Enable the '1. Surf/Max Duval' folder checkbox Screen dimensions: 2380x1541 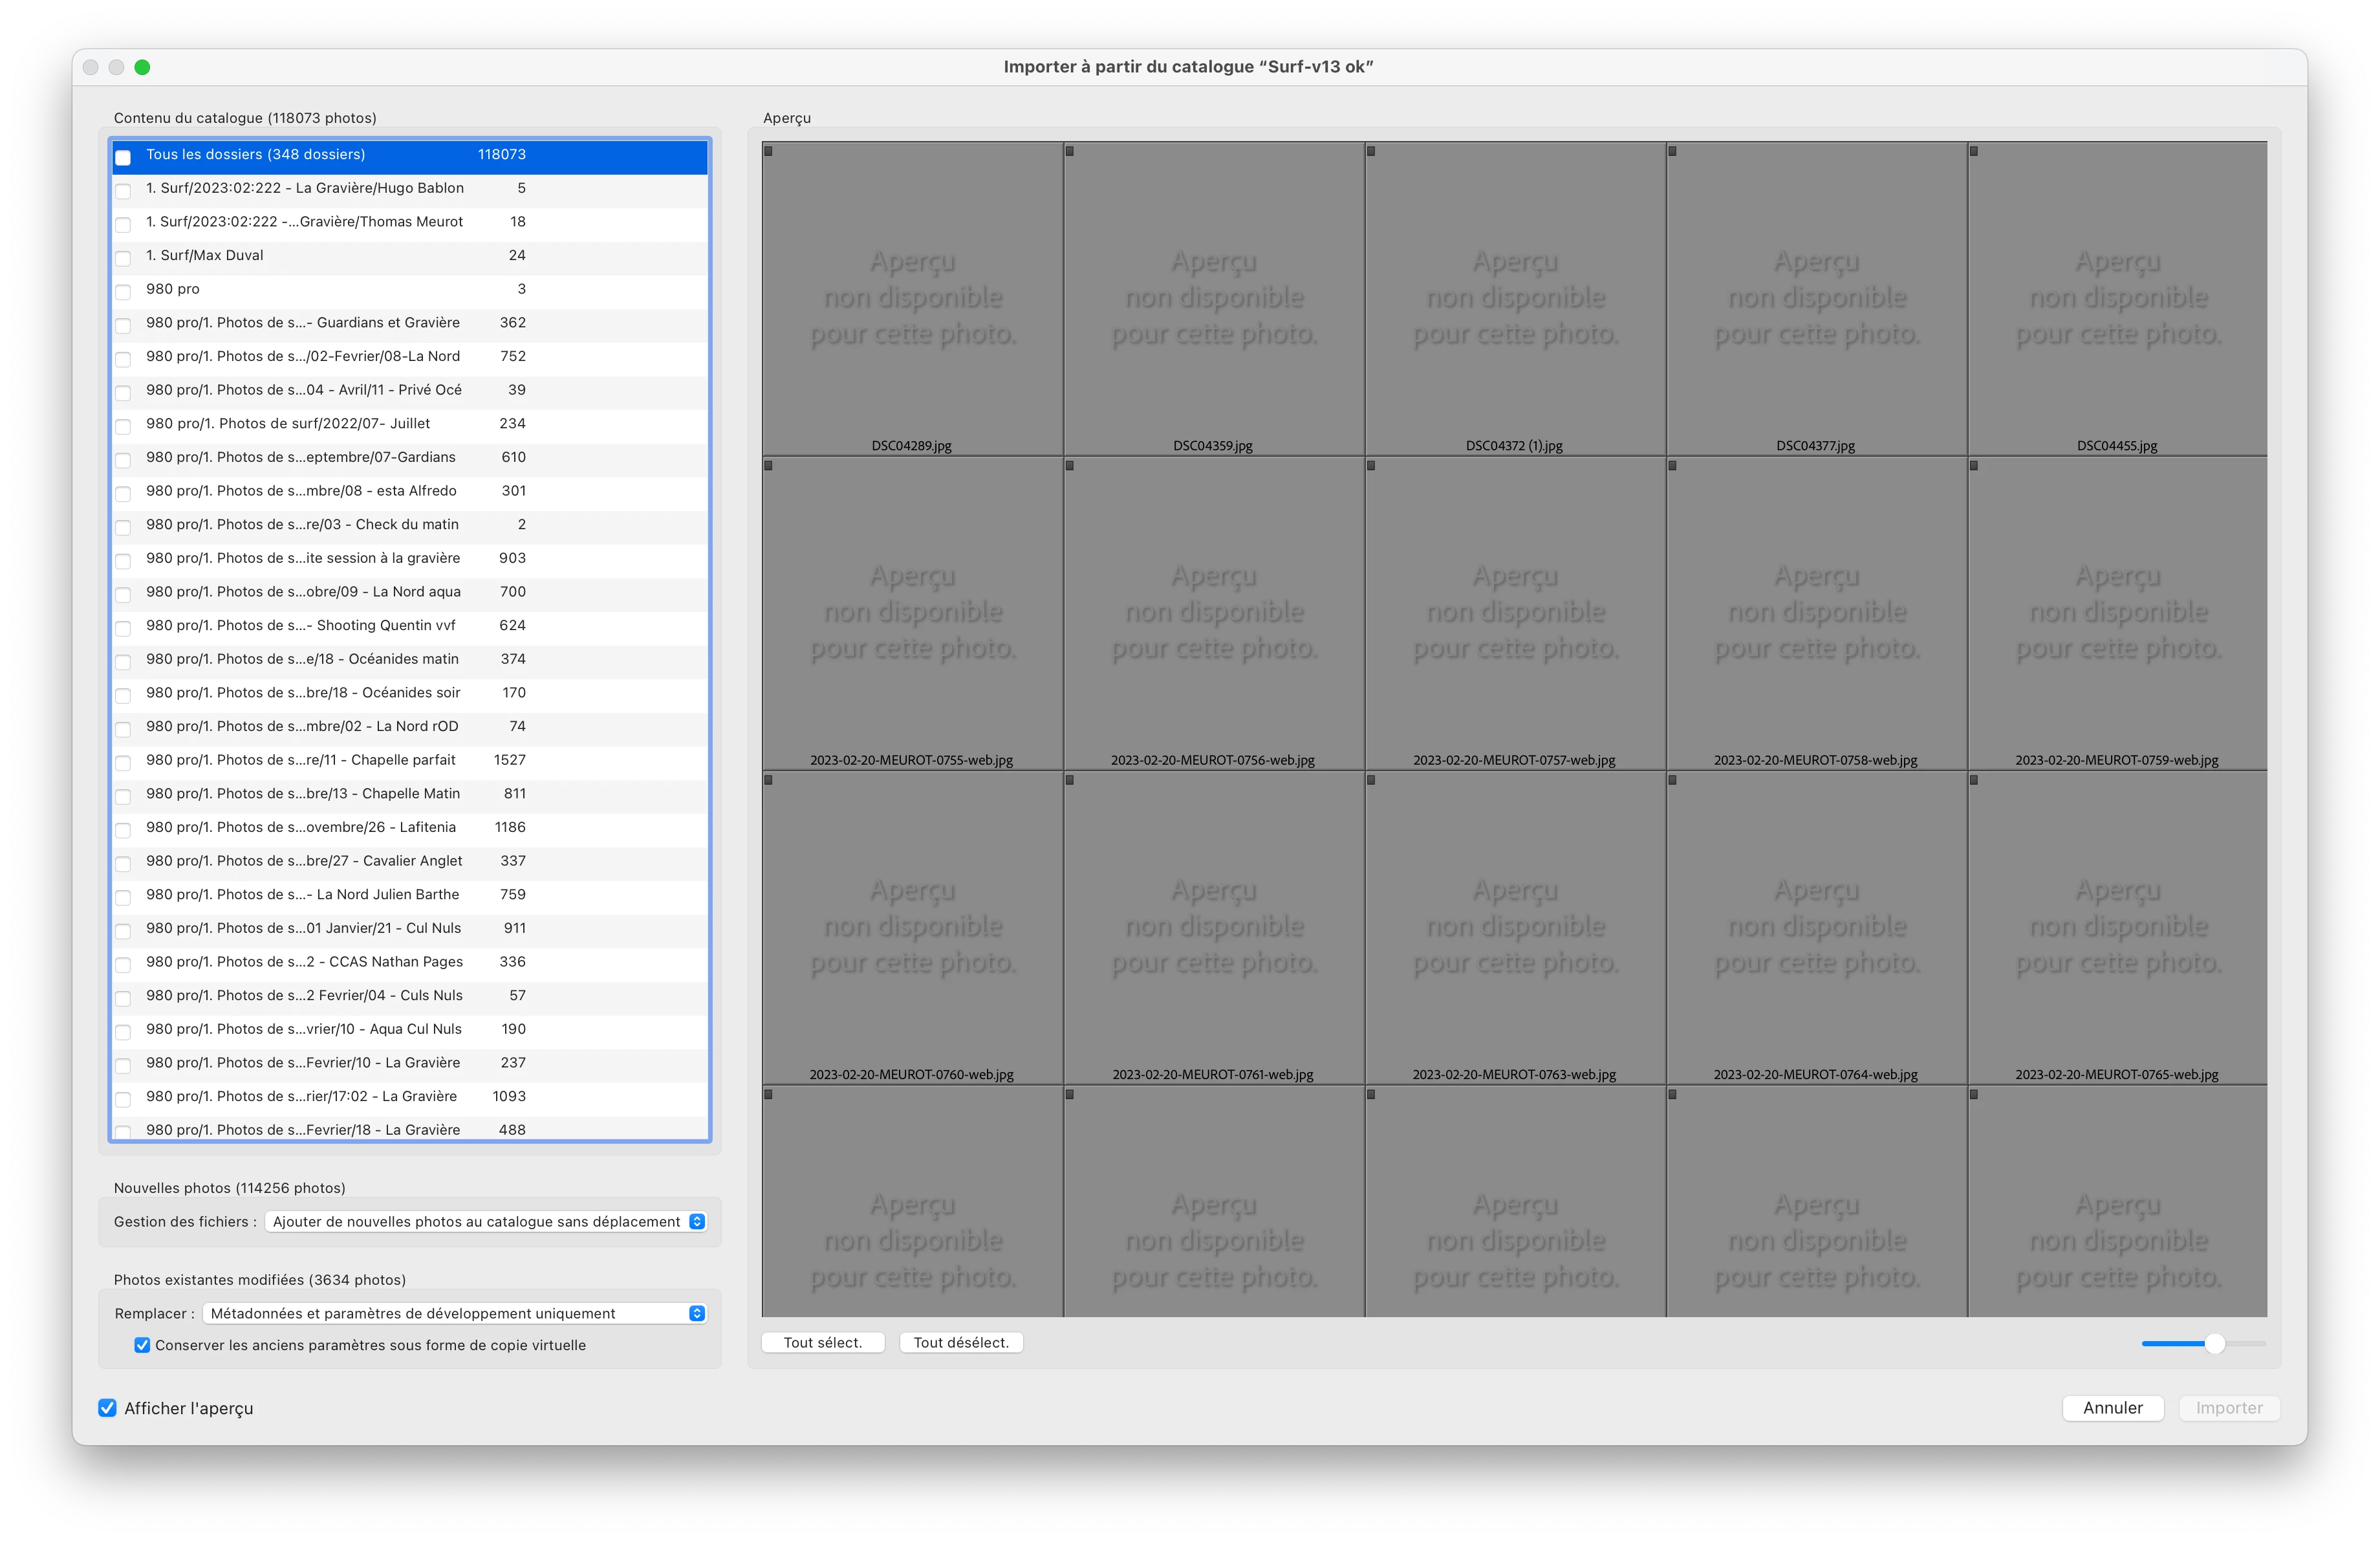click(123, 258)
